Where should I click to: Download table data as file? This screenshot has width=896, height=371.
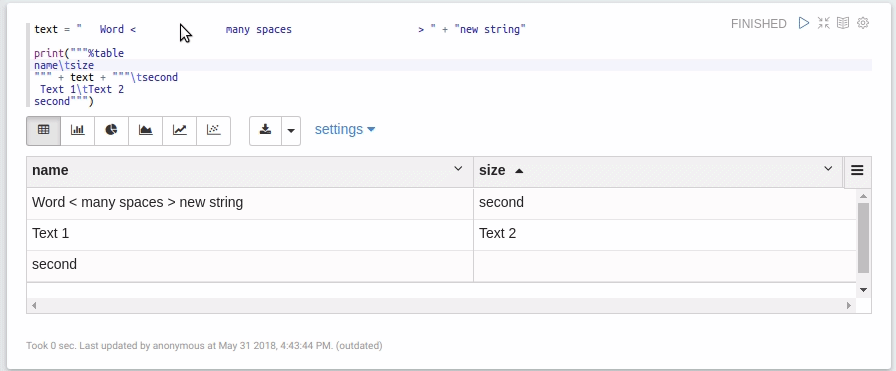(265, 130)
